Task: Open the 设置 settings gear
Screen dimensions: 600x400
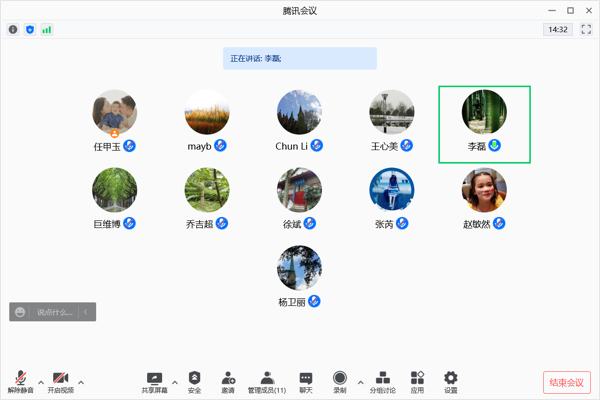Action: click(451, 381)
